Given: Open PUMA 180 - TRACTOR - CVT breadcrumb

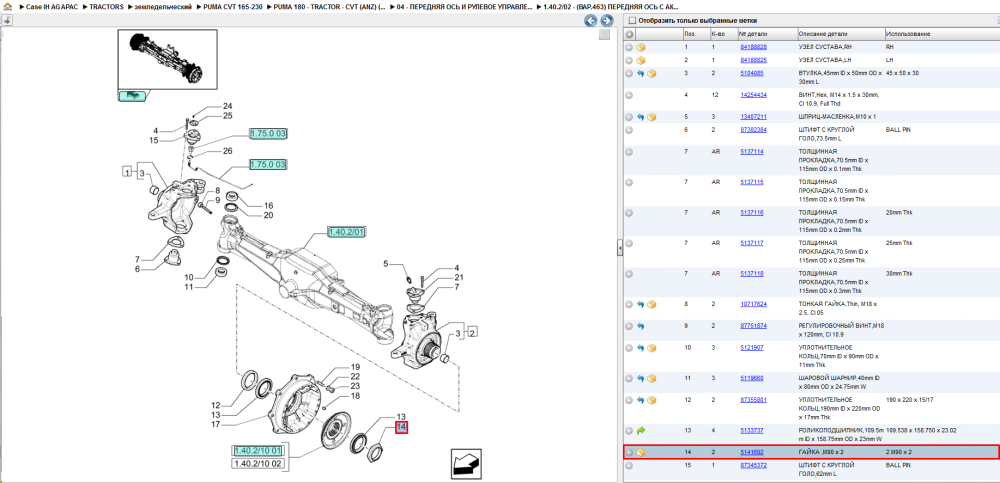Looking at the screenshot, I should 330,6.
